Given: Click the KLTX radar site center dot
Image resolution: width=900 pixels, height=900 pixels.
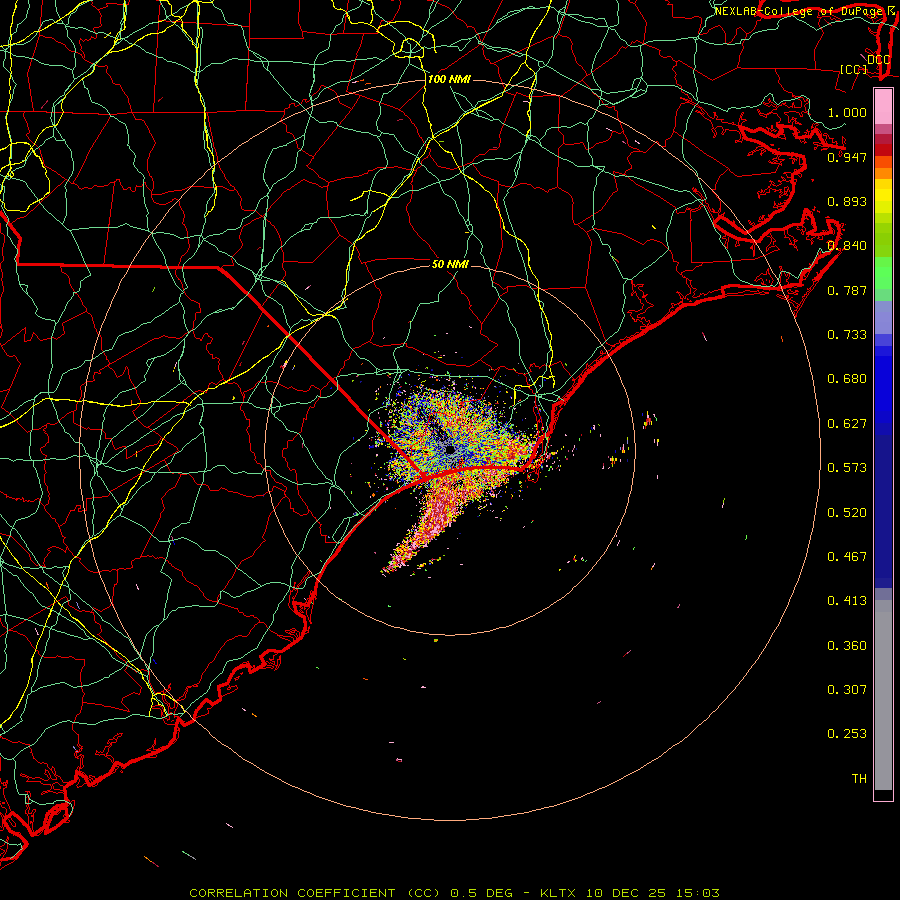Looking at the screenshot, I should pyautogui.click(x=450, y=449).
